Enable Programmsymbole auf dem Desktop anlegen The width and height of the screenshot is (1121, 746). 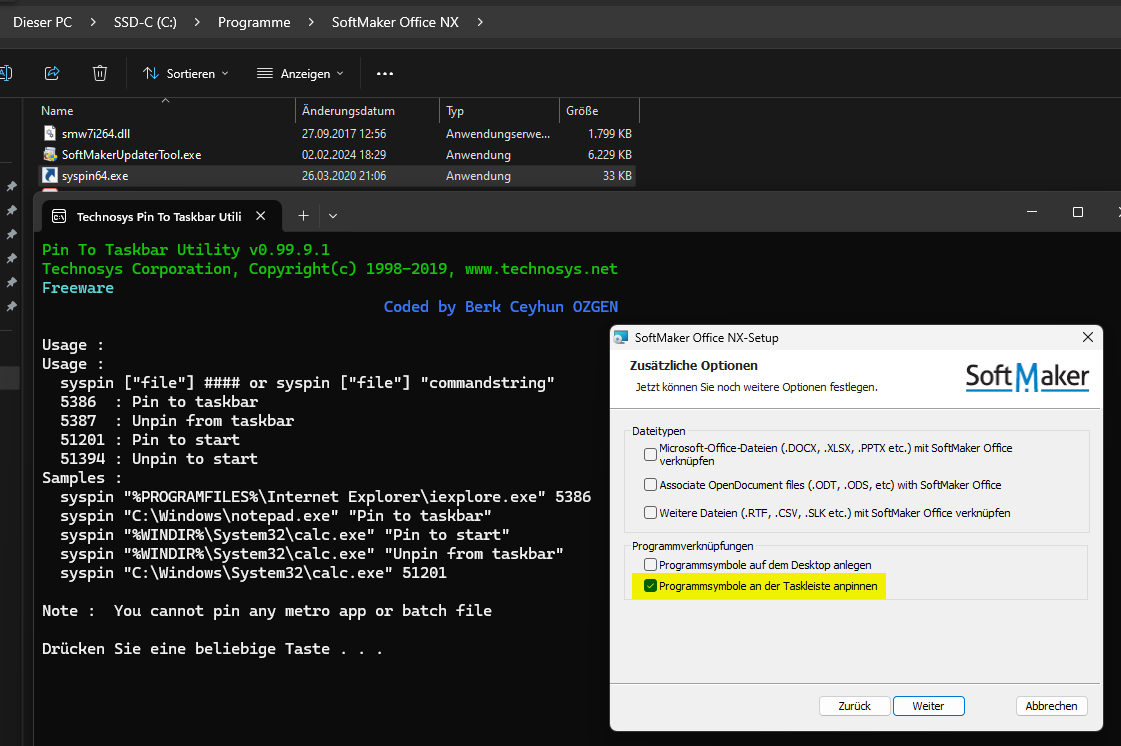[650, 565]
